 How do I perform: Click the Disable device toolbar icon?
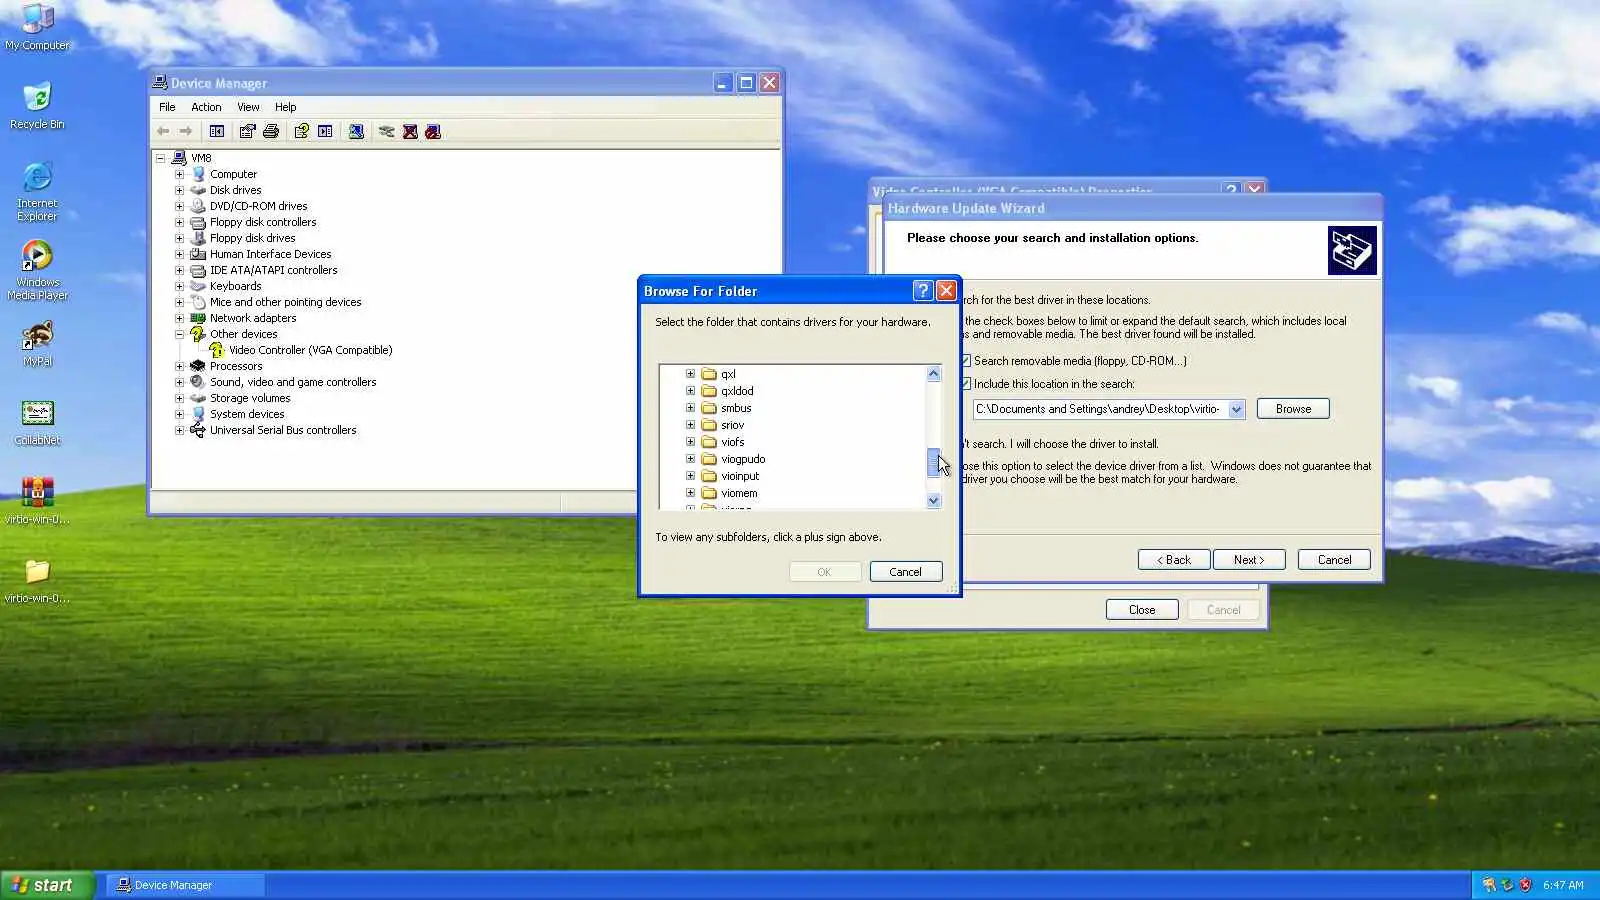[x=433, y=131]
